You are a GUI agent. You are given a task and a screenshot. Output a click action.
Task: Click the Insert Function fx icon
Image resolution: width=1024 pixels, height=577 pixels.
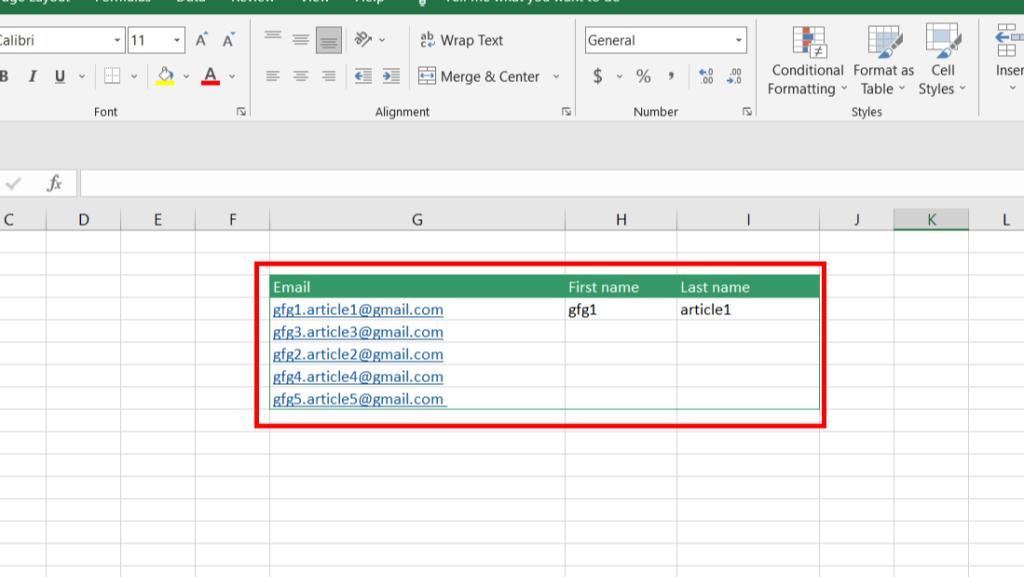tap(54, 183)
